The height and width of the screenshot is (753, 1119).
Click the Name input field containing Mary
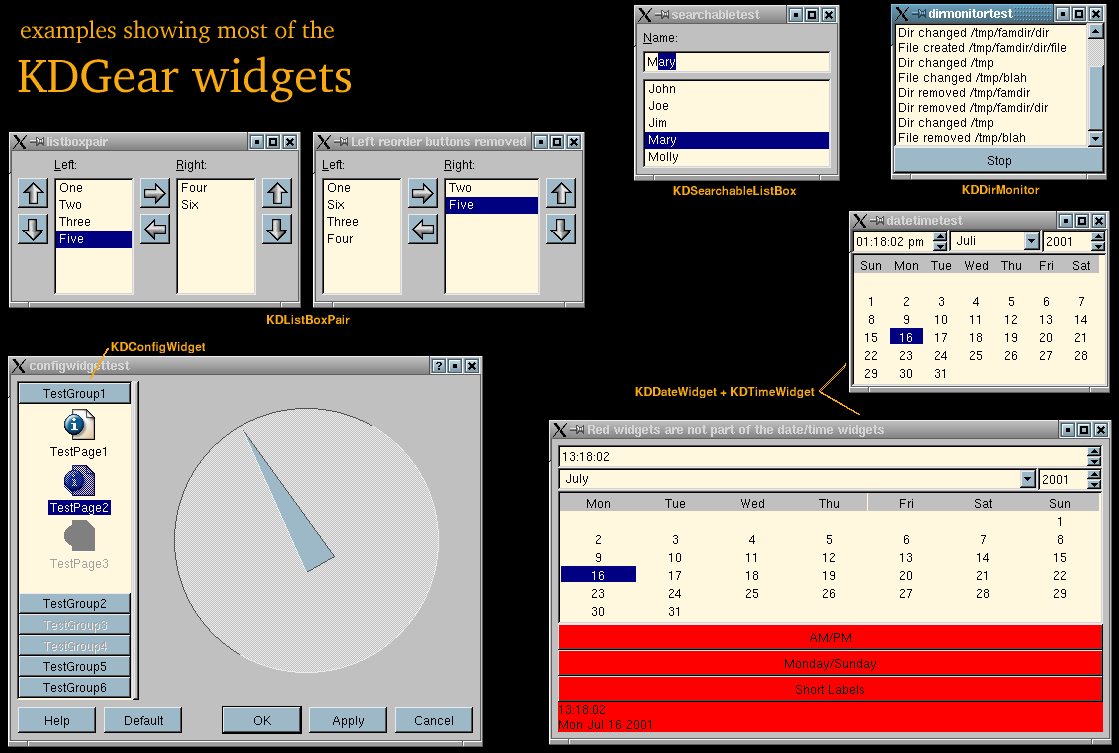click(x=736, y=62)
